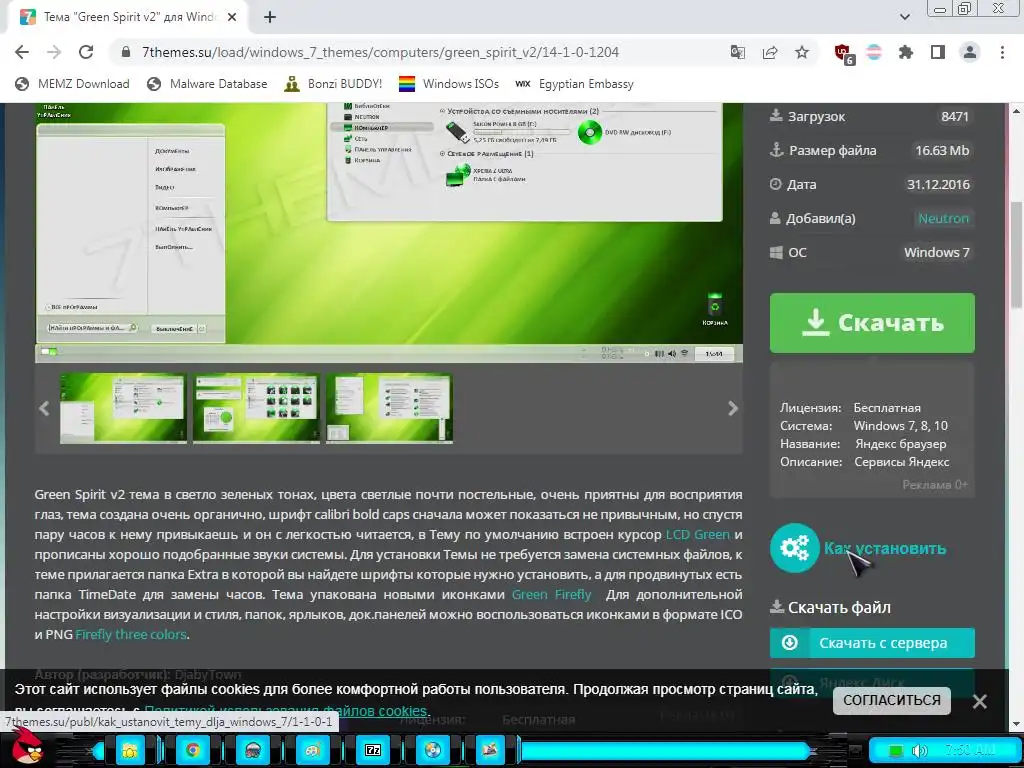Image resolution: width=1024 pixels, height=768 pixels.
Task: Open the Chrome profile avatar
Action: (x=970, y=52)
